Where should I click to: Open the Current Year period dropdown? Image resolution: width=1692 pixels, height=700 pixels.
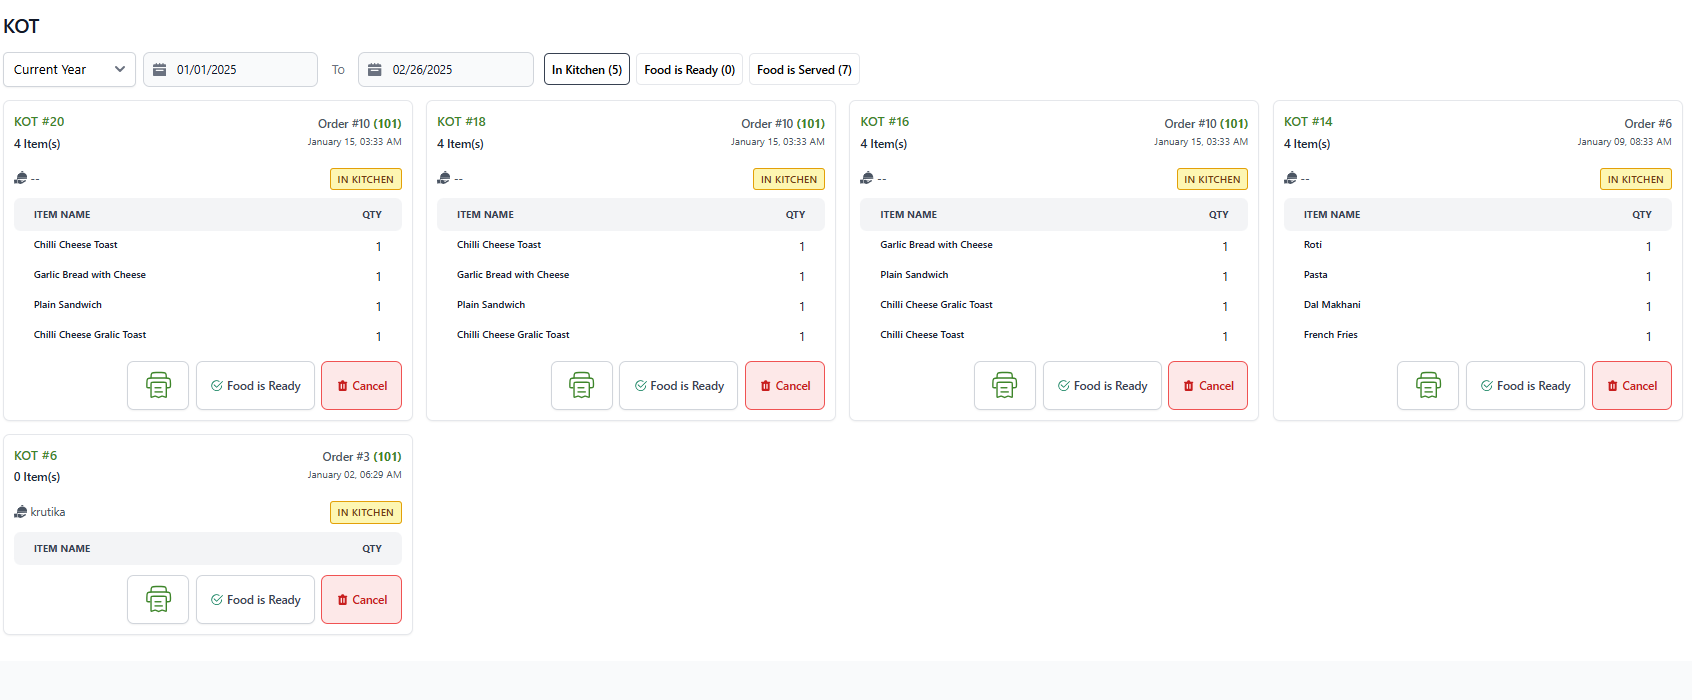click(69, 70)
